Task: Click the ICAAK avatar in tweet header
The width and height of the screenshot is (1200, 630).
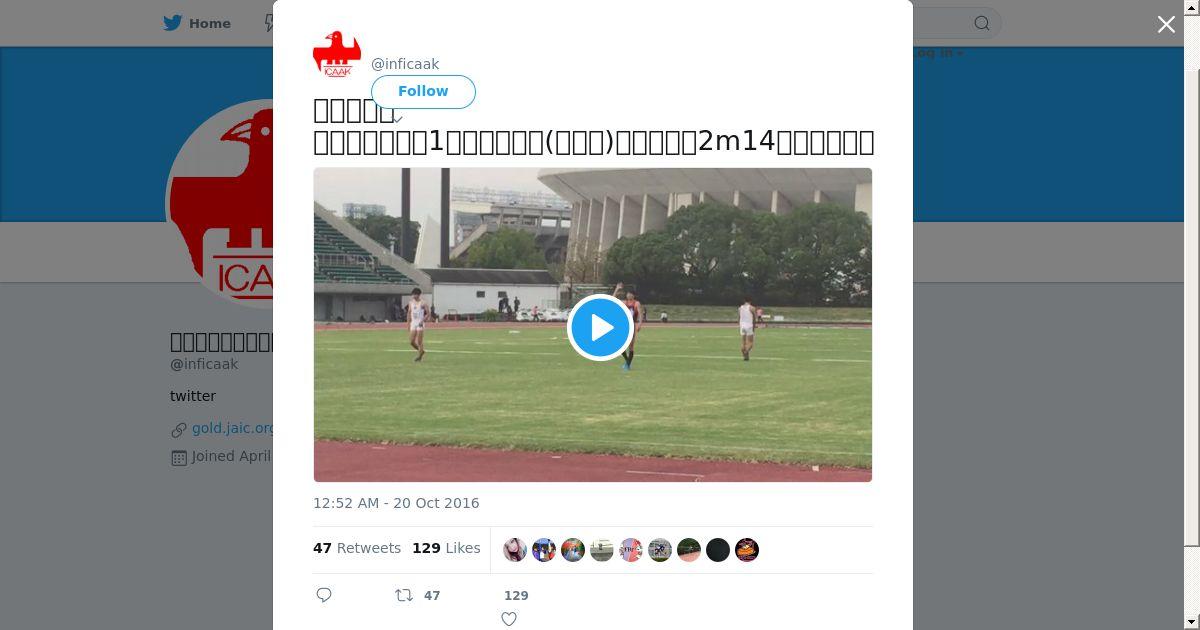Action: [337, 54]
